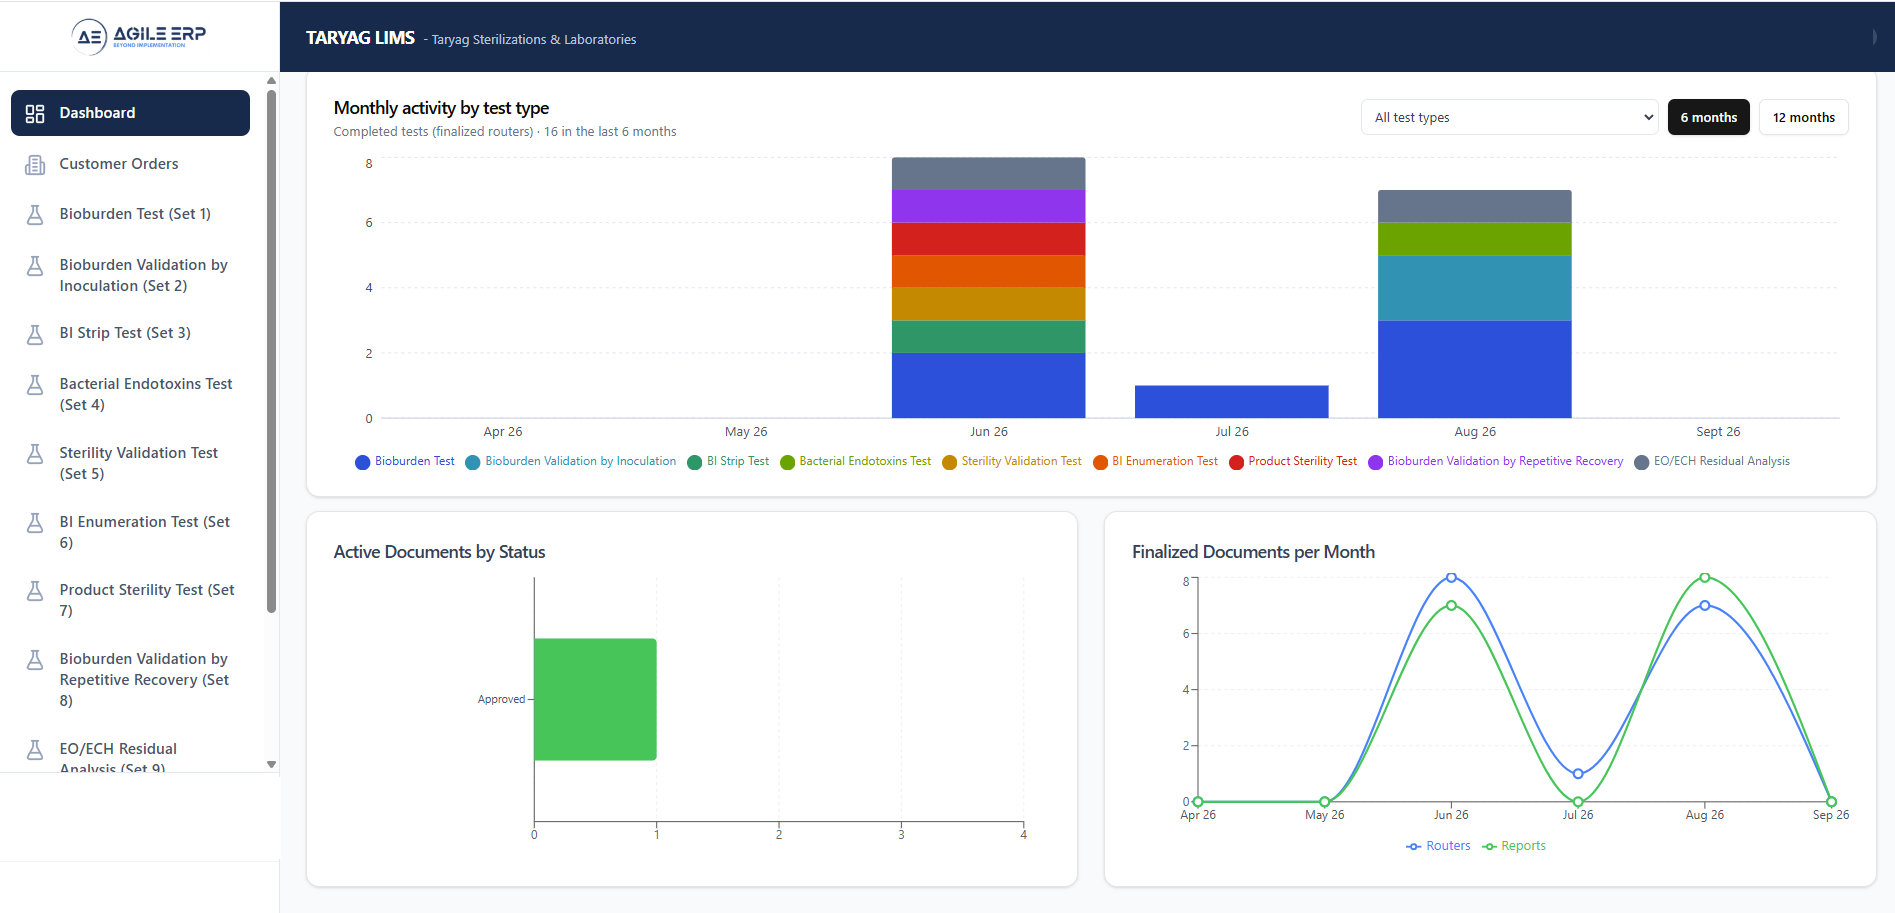1895x913 pixels.
Task: Click the Reports data point for Jun 26
Action: 1451,605
